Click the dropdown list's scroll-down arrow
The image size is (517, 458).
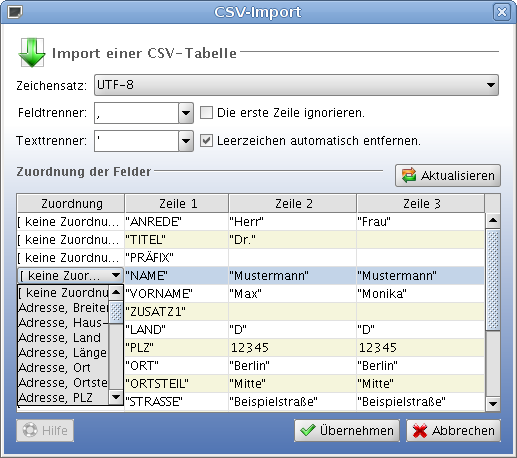tap(116, 397)
